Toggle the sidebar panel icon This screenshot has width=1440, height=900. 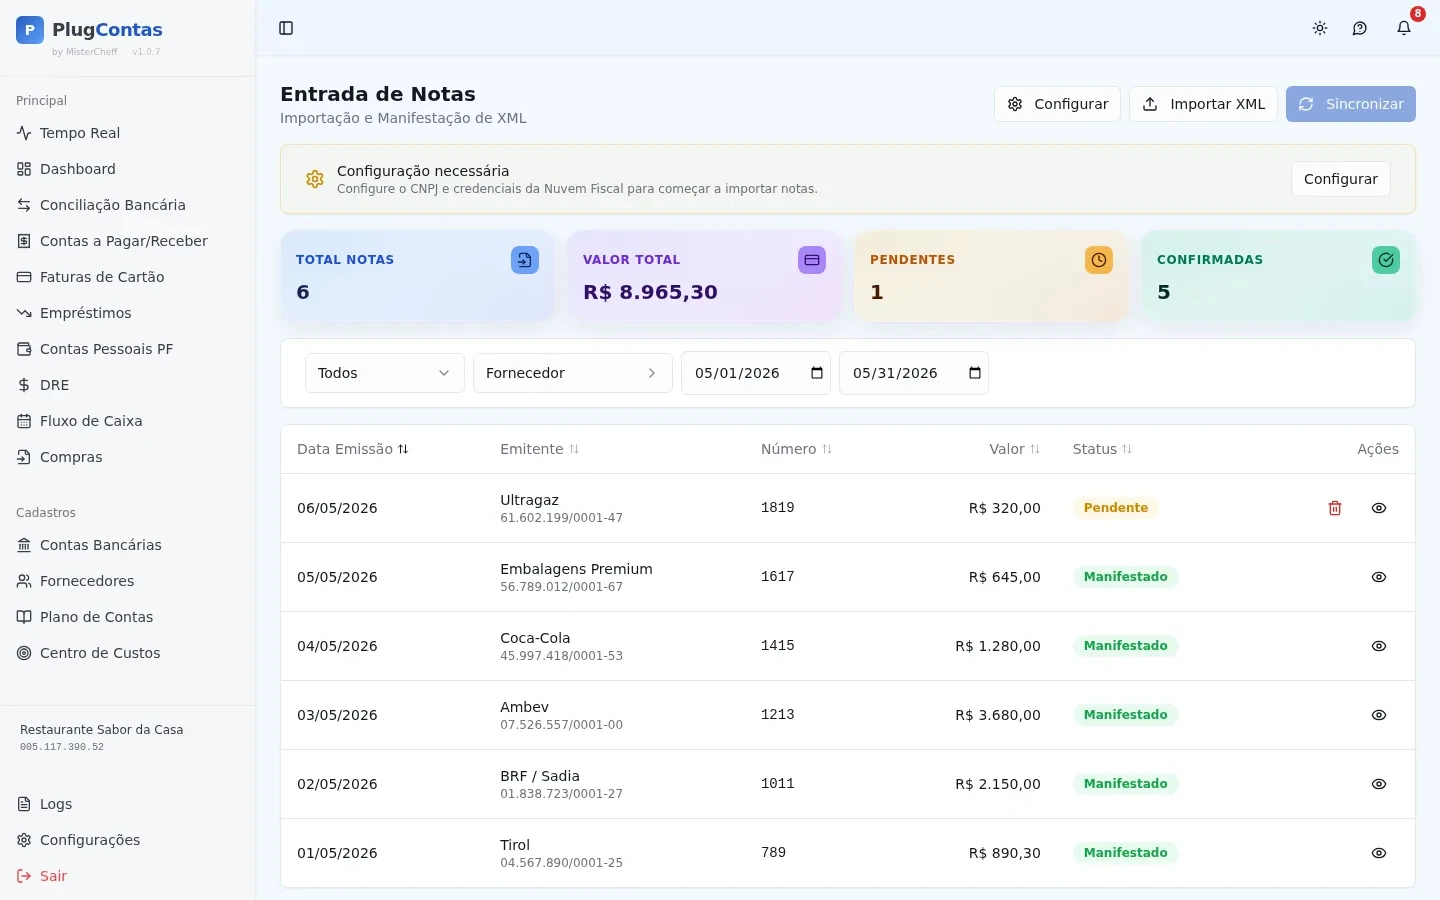click(x=286, y=28)
